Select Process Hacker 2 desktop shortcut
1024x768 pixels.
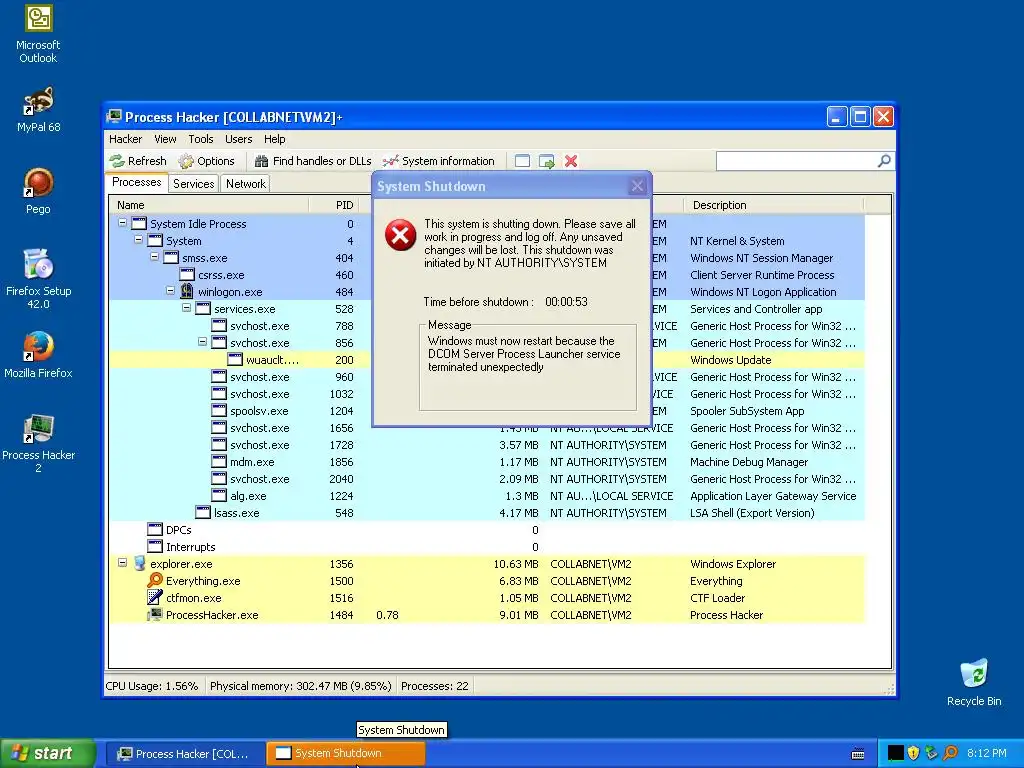pyautogui.click(x=38, y=444)
